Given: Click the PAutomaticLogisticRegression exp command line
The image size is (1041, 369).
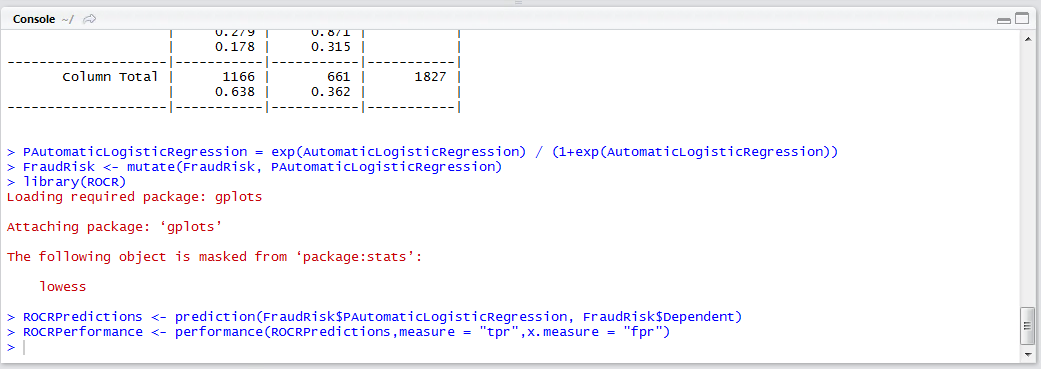Looking at the screenshot, I should [x=422, y=152].
